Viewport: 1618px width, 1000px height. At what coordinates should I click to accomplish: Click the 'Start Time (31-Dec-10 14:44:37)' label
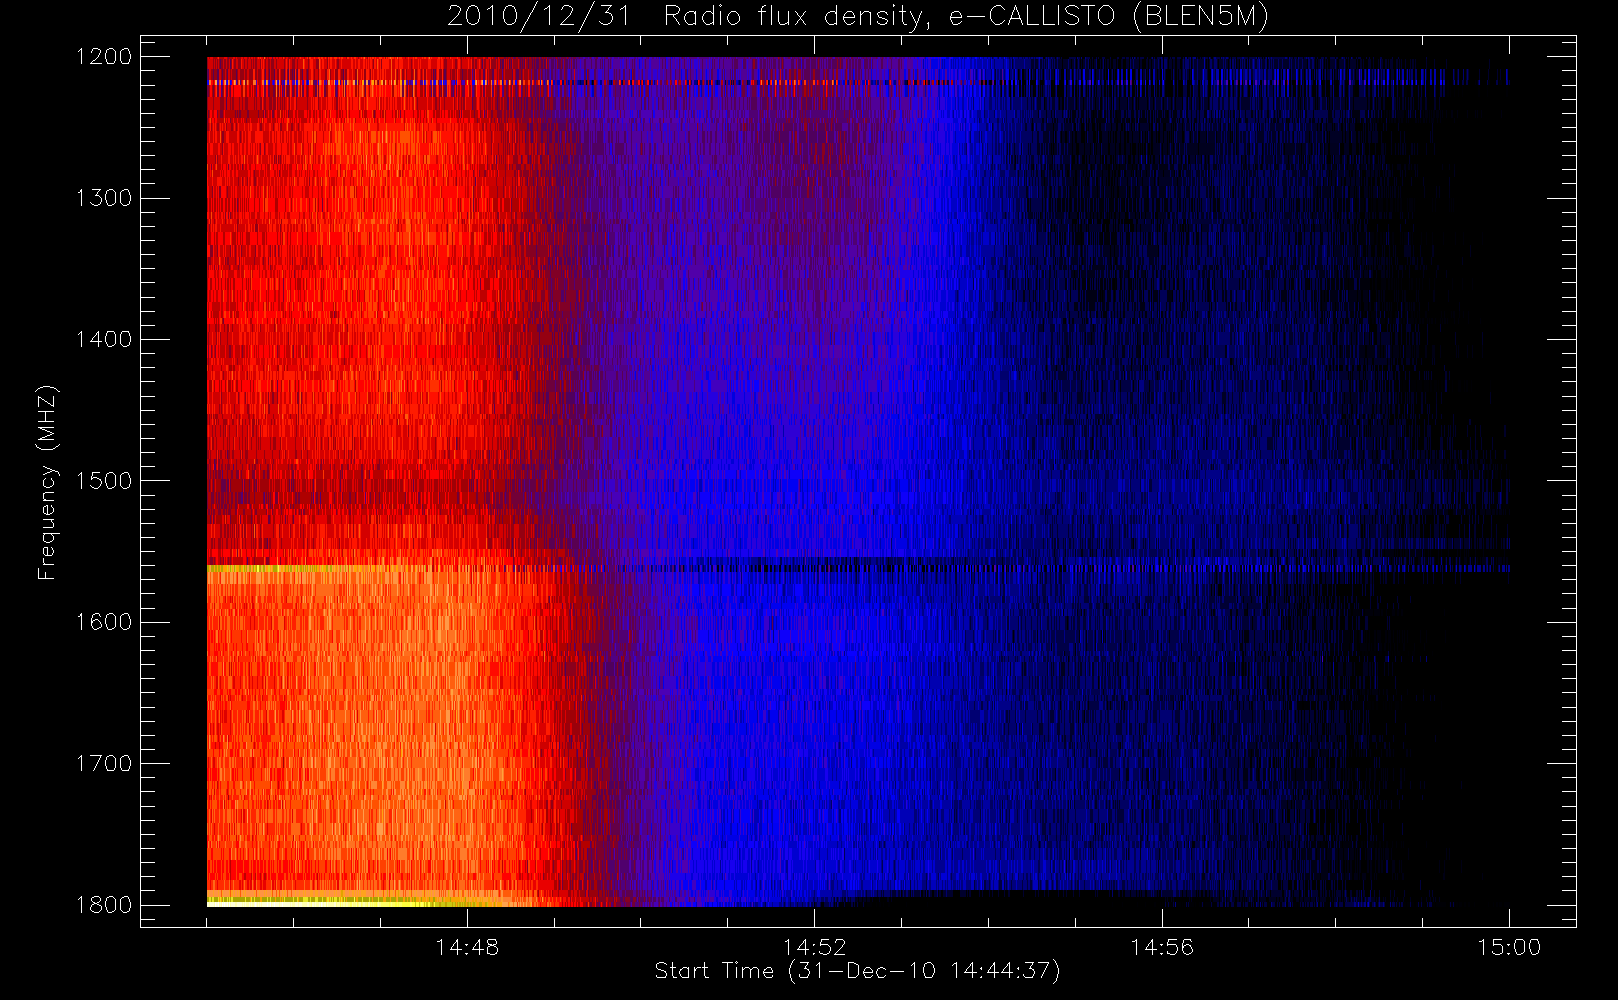click(857, 971)
